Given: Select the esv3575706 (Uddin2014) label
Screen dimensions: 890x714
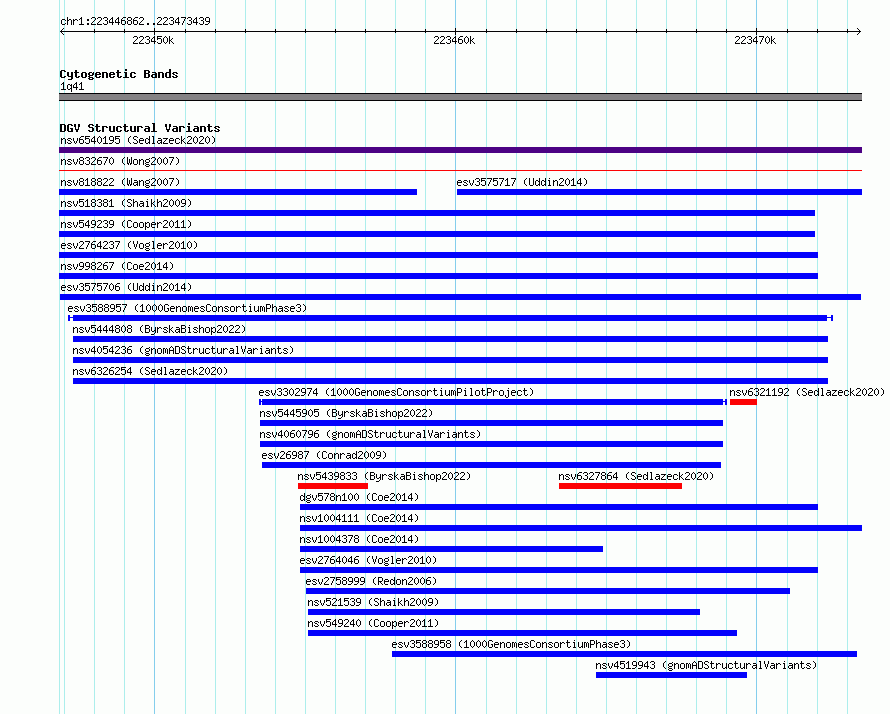Looking at the screenshot, I should pos(126,287).
